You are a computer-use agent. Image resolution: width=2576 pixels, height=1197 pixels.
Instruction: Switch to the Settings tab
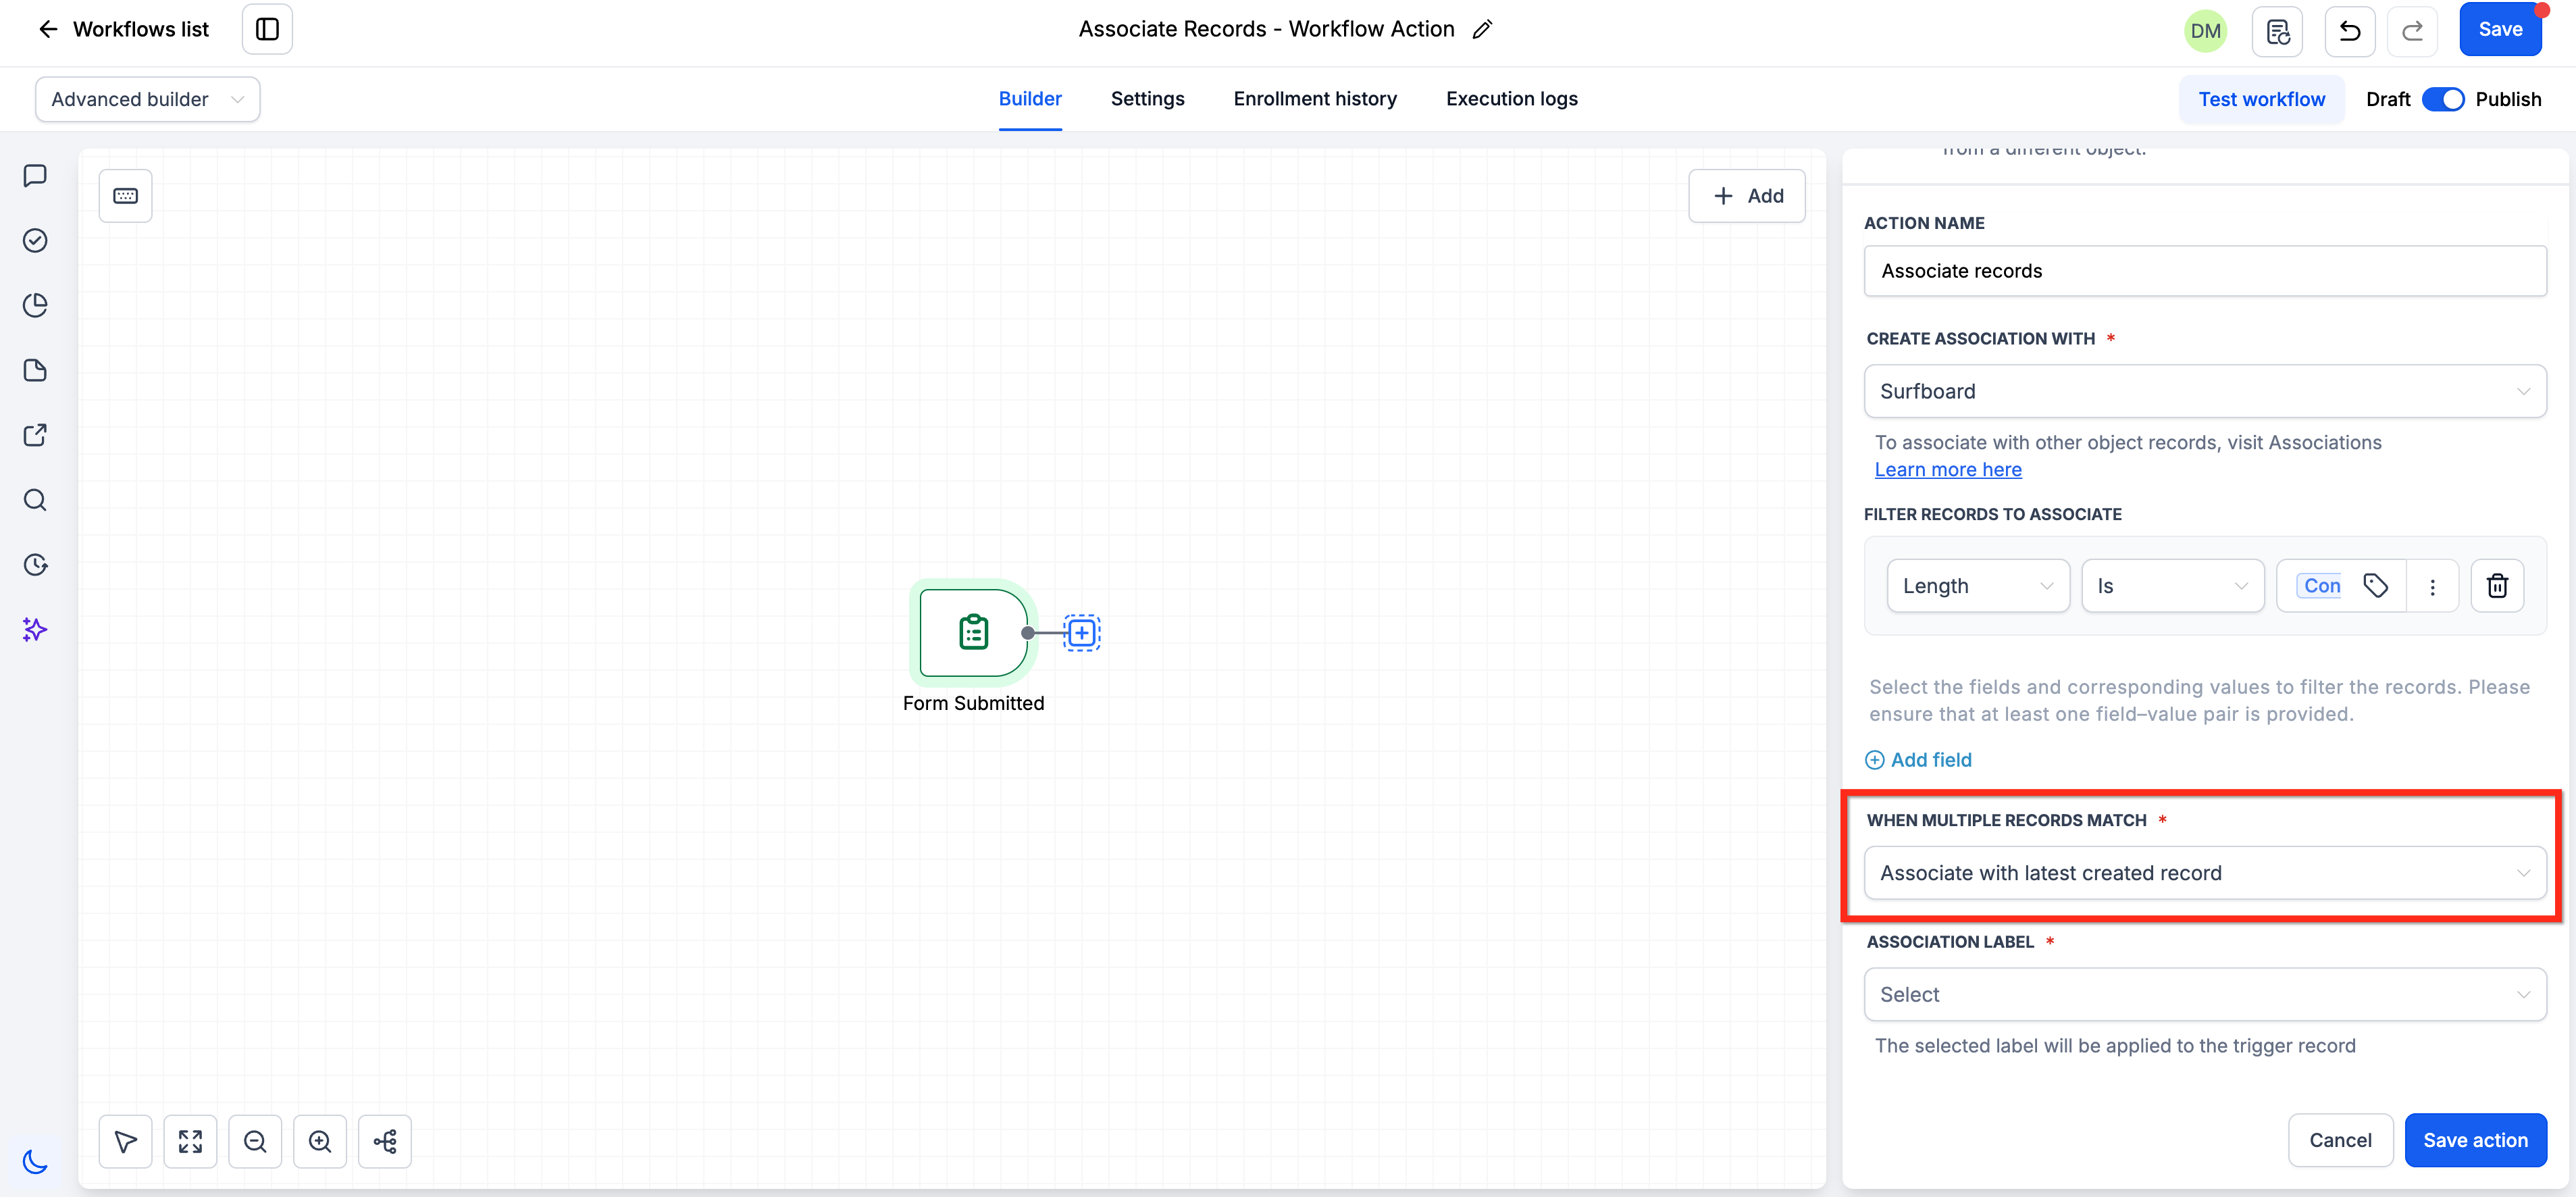(x=1147, y=98)
